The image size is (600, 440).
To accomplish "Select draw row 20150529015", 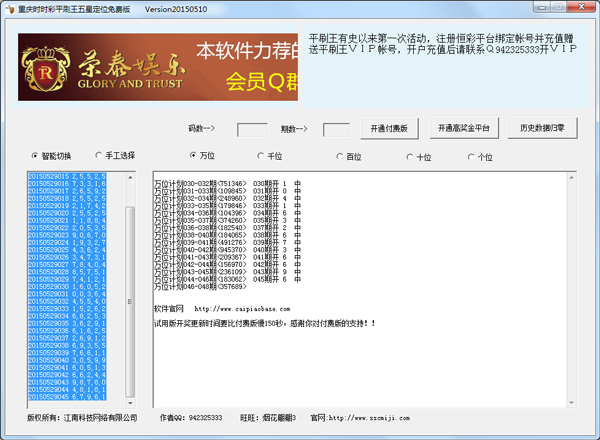I will point(67,176).
